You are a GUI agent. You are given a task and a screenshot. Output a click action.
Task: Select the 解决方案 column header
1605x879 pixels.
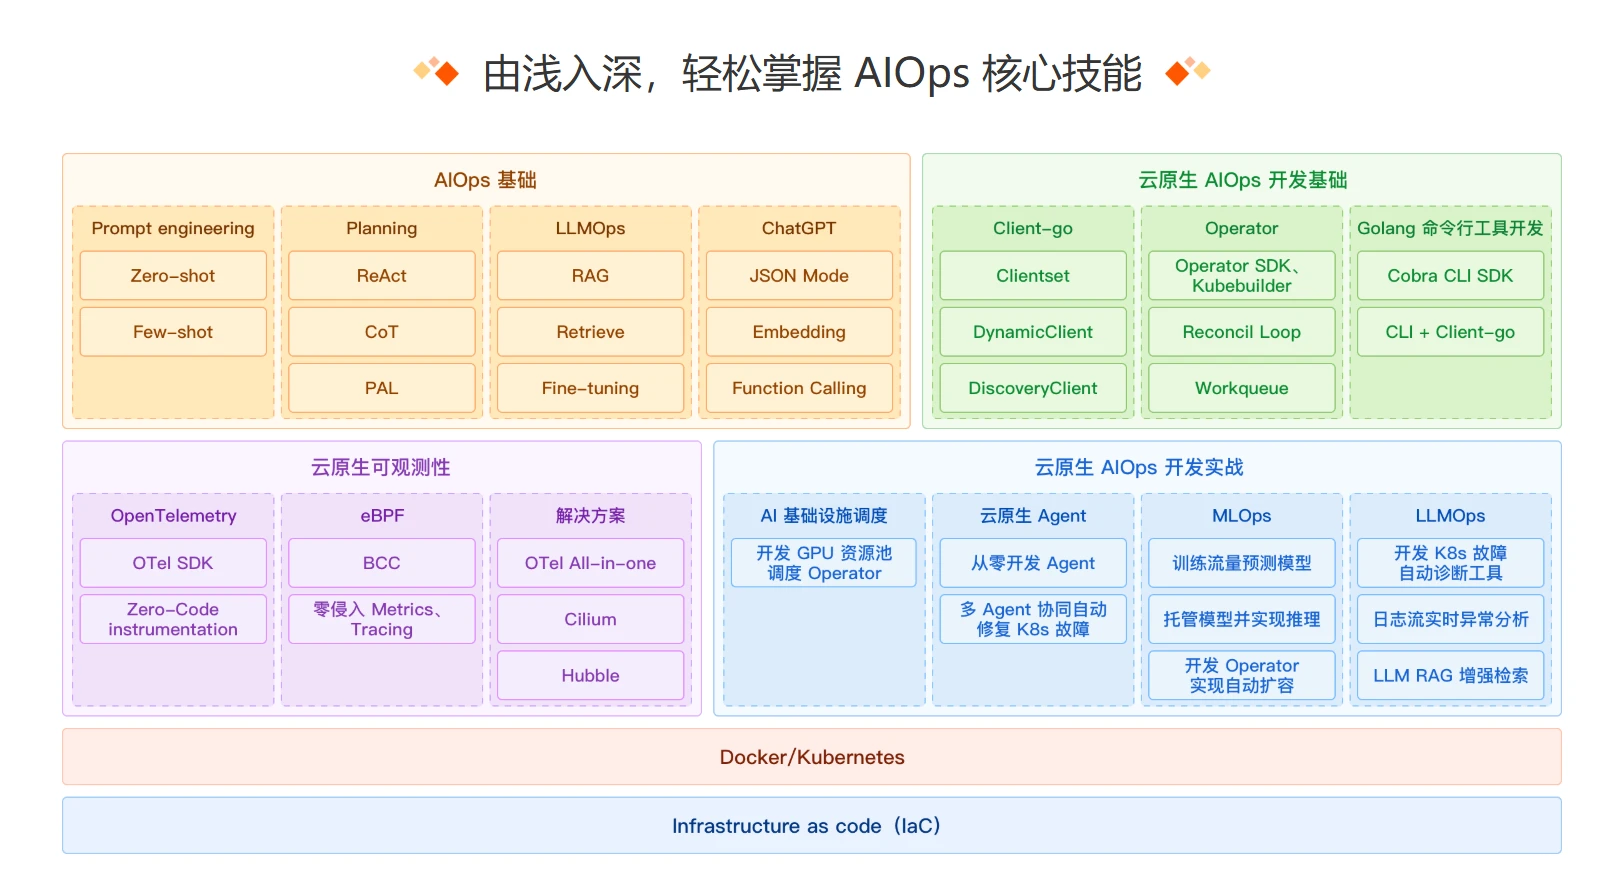coord(591,515)
